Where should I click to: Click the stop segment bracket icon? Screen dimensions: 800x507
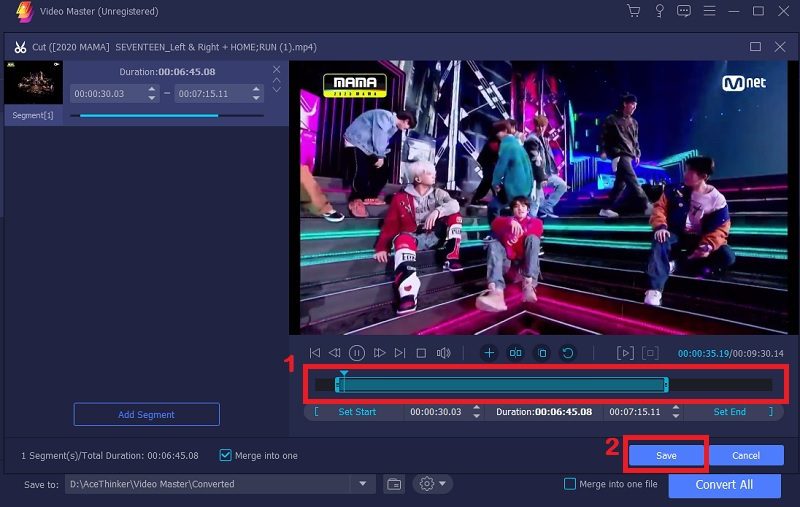click(x=650, y=352)
